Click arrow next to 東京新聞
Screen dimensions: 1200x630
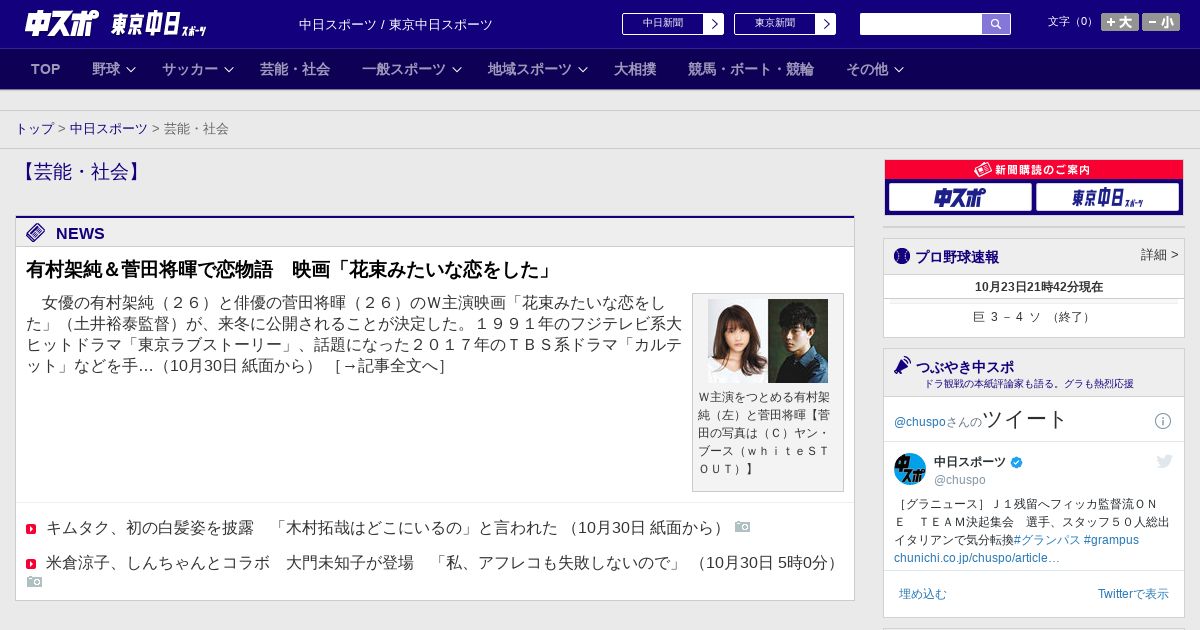[826, 24]
